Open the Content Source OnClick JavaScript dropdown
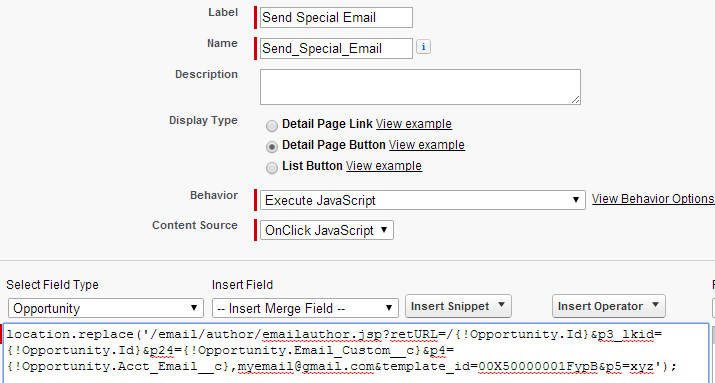This screenshot has width=715, height=383. 326,230
